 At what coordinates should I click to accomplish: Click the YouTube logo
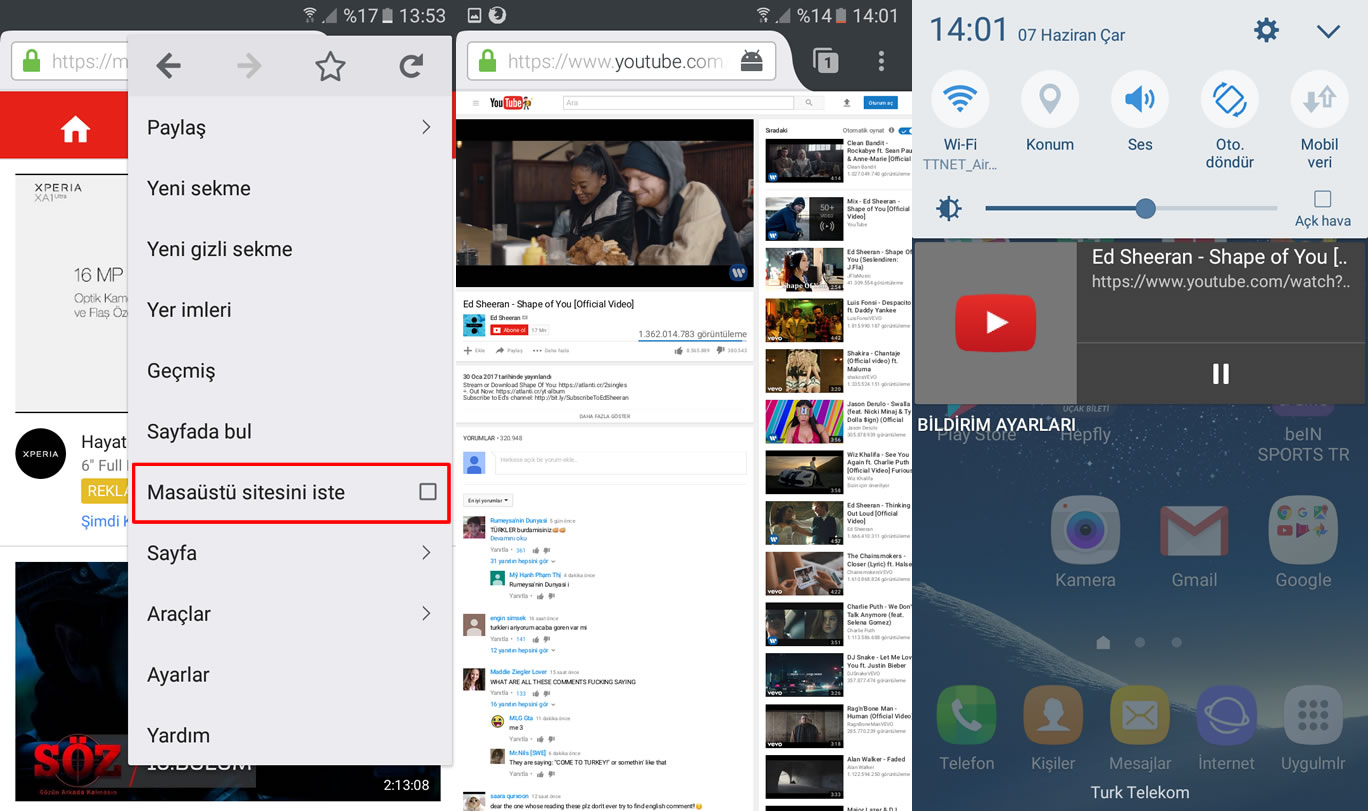coord(510,103)
